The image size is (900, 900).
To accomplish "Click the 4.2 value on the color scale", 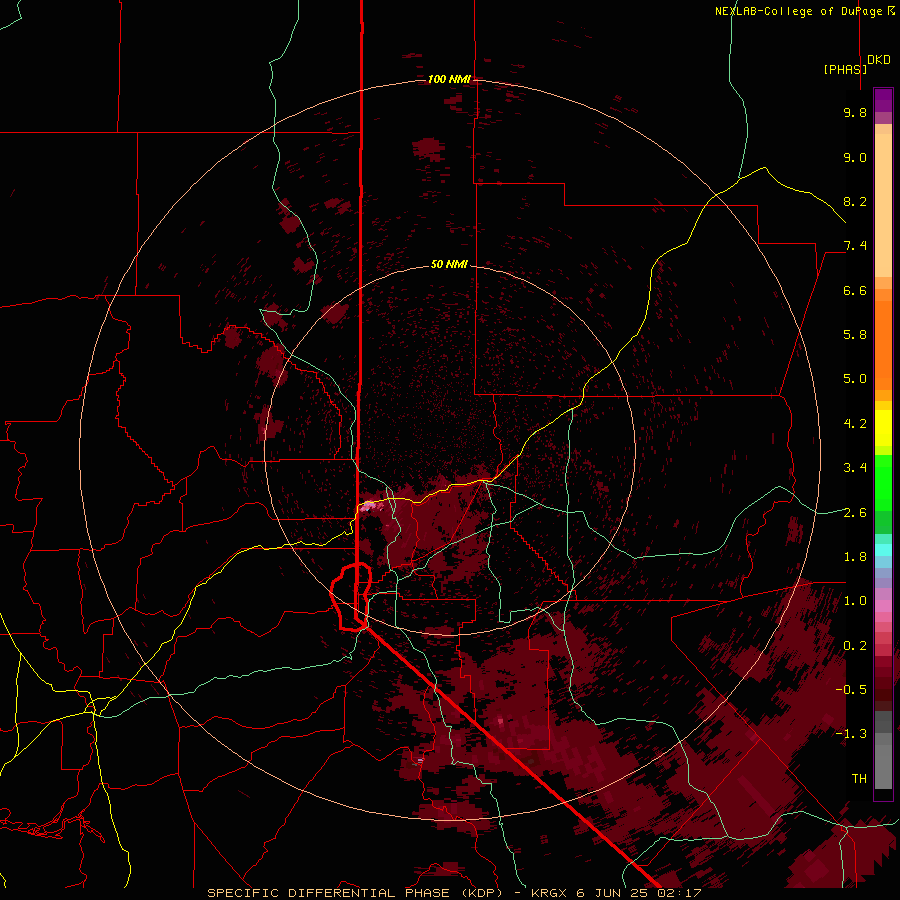I will pyautogui.click(x=855, y=424).
